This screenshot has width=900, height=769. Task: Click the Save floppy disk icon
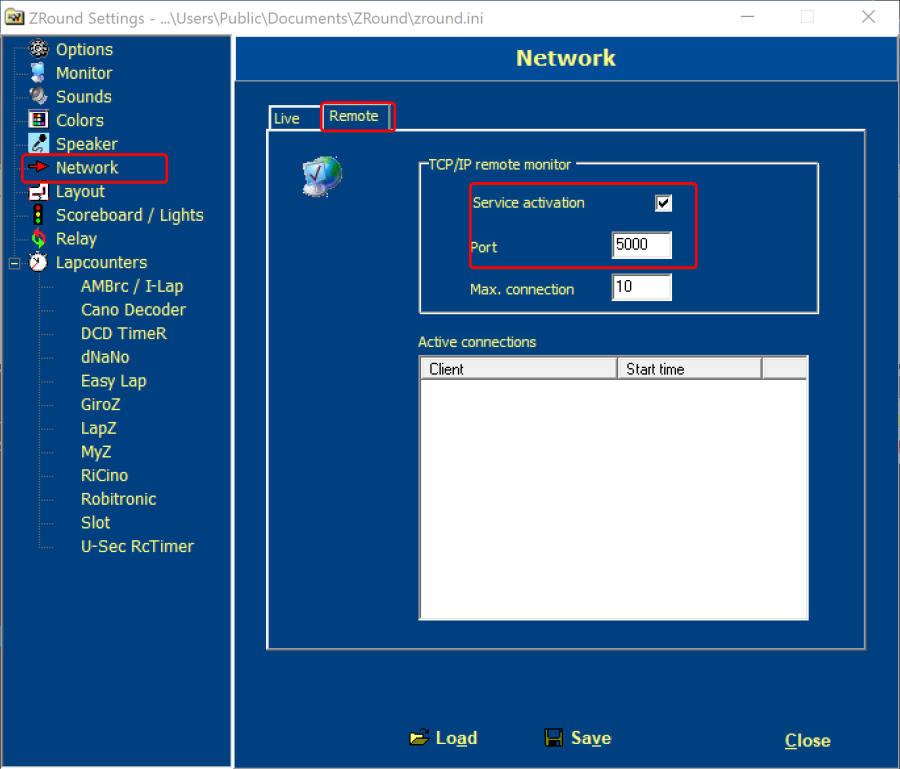554,737
